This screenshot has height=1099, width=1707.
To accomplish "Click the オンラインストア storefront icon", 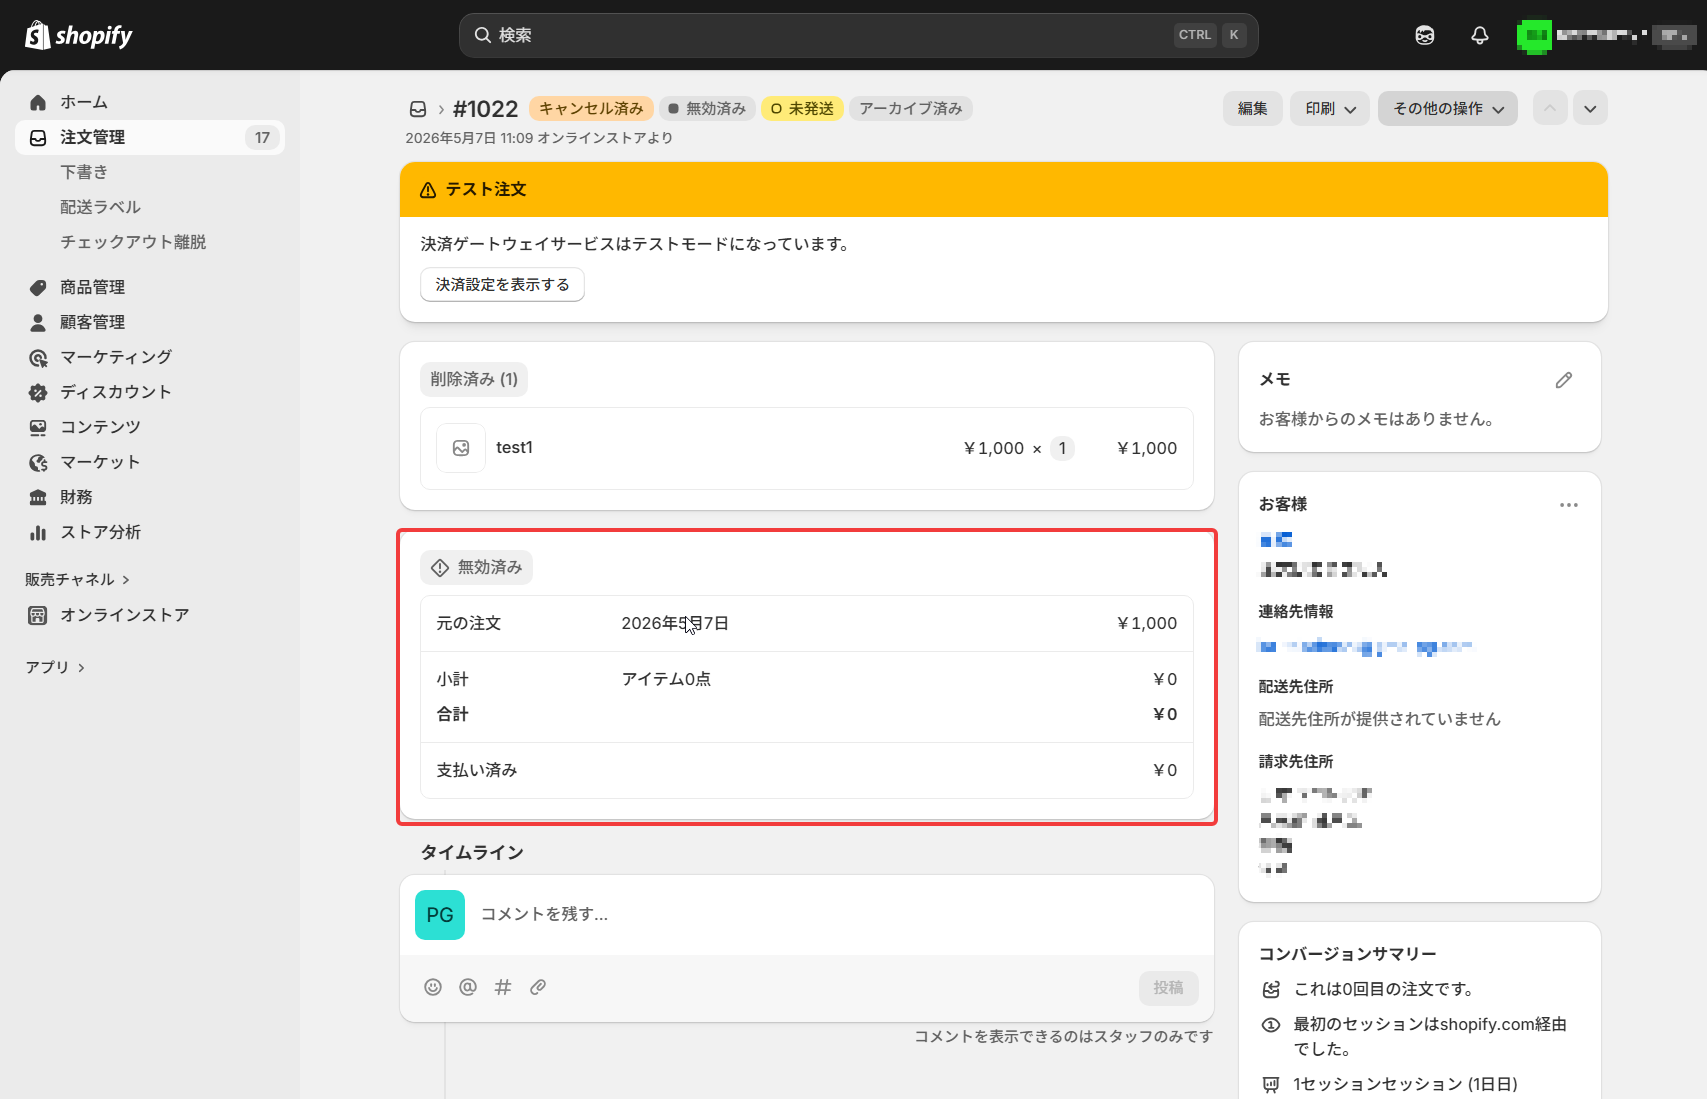I will point(38,615).
